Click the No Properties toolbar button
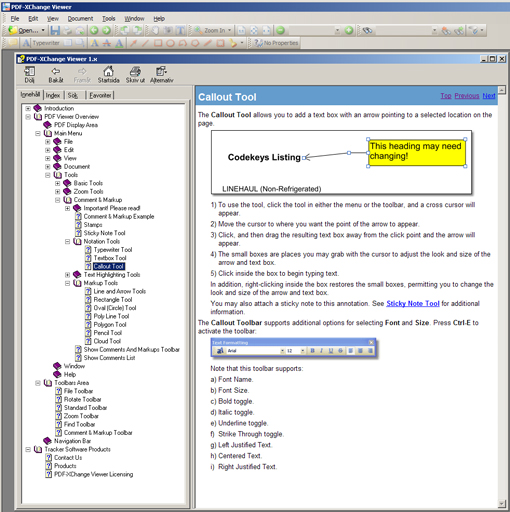Screen dimensions: 510x512 tap(276, 43)
